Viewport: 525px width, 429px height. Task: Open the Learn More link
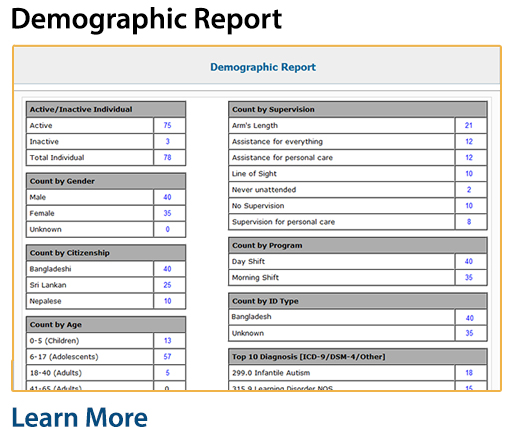[x=79, y=418]
